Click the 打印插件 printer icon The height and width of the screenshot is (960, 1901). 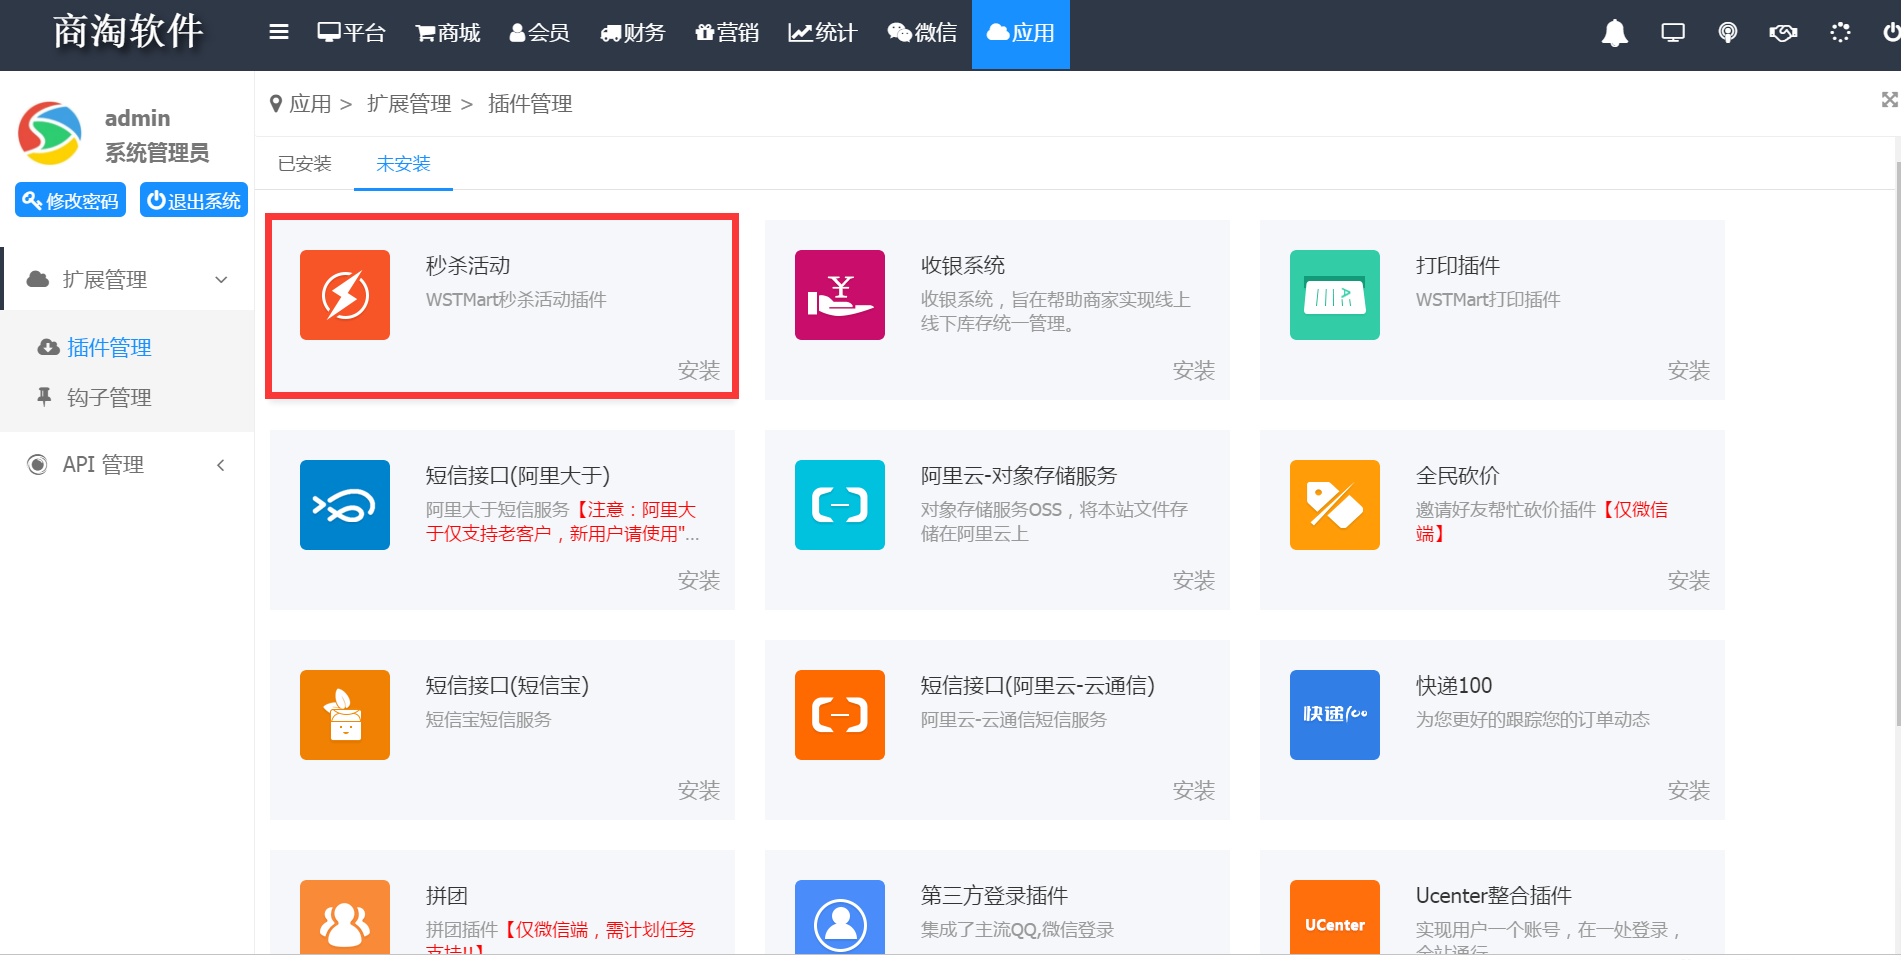[x=1335, y=295]
